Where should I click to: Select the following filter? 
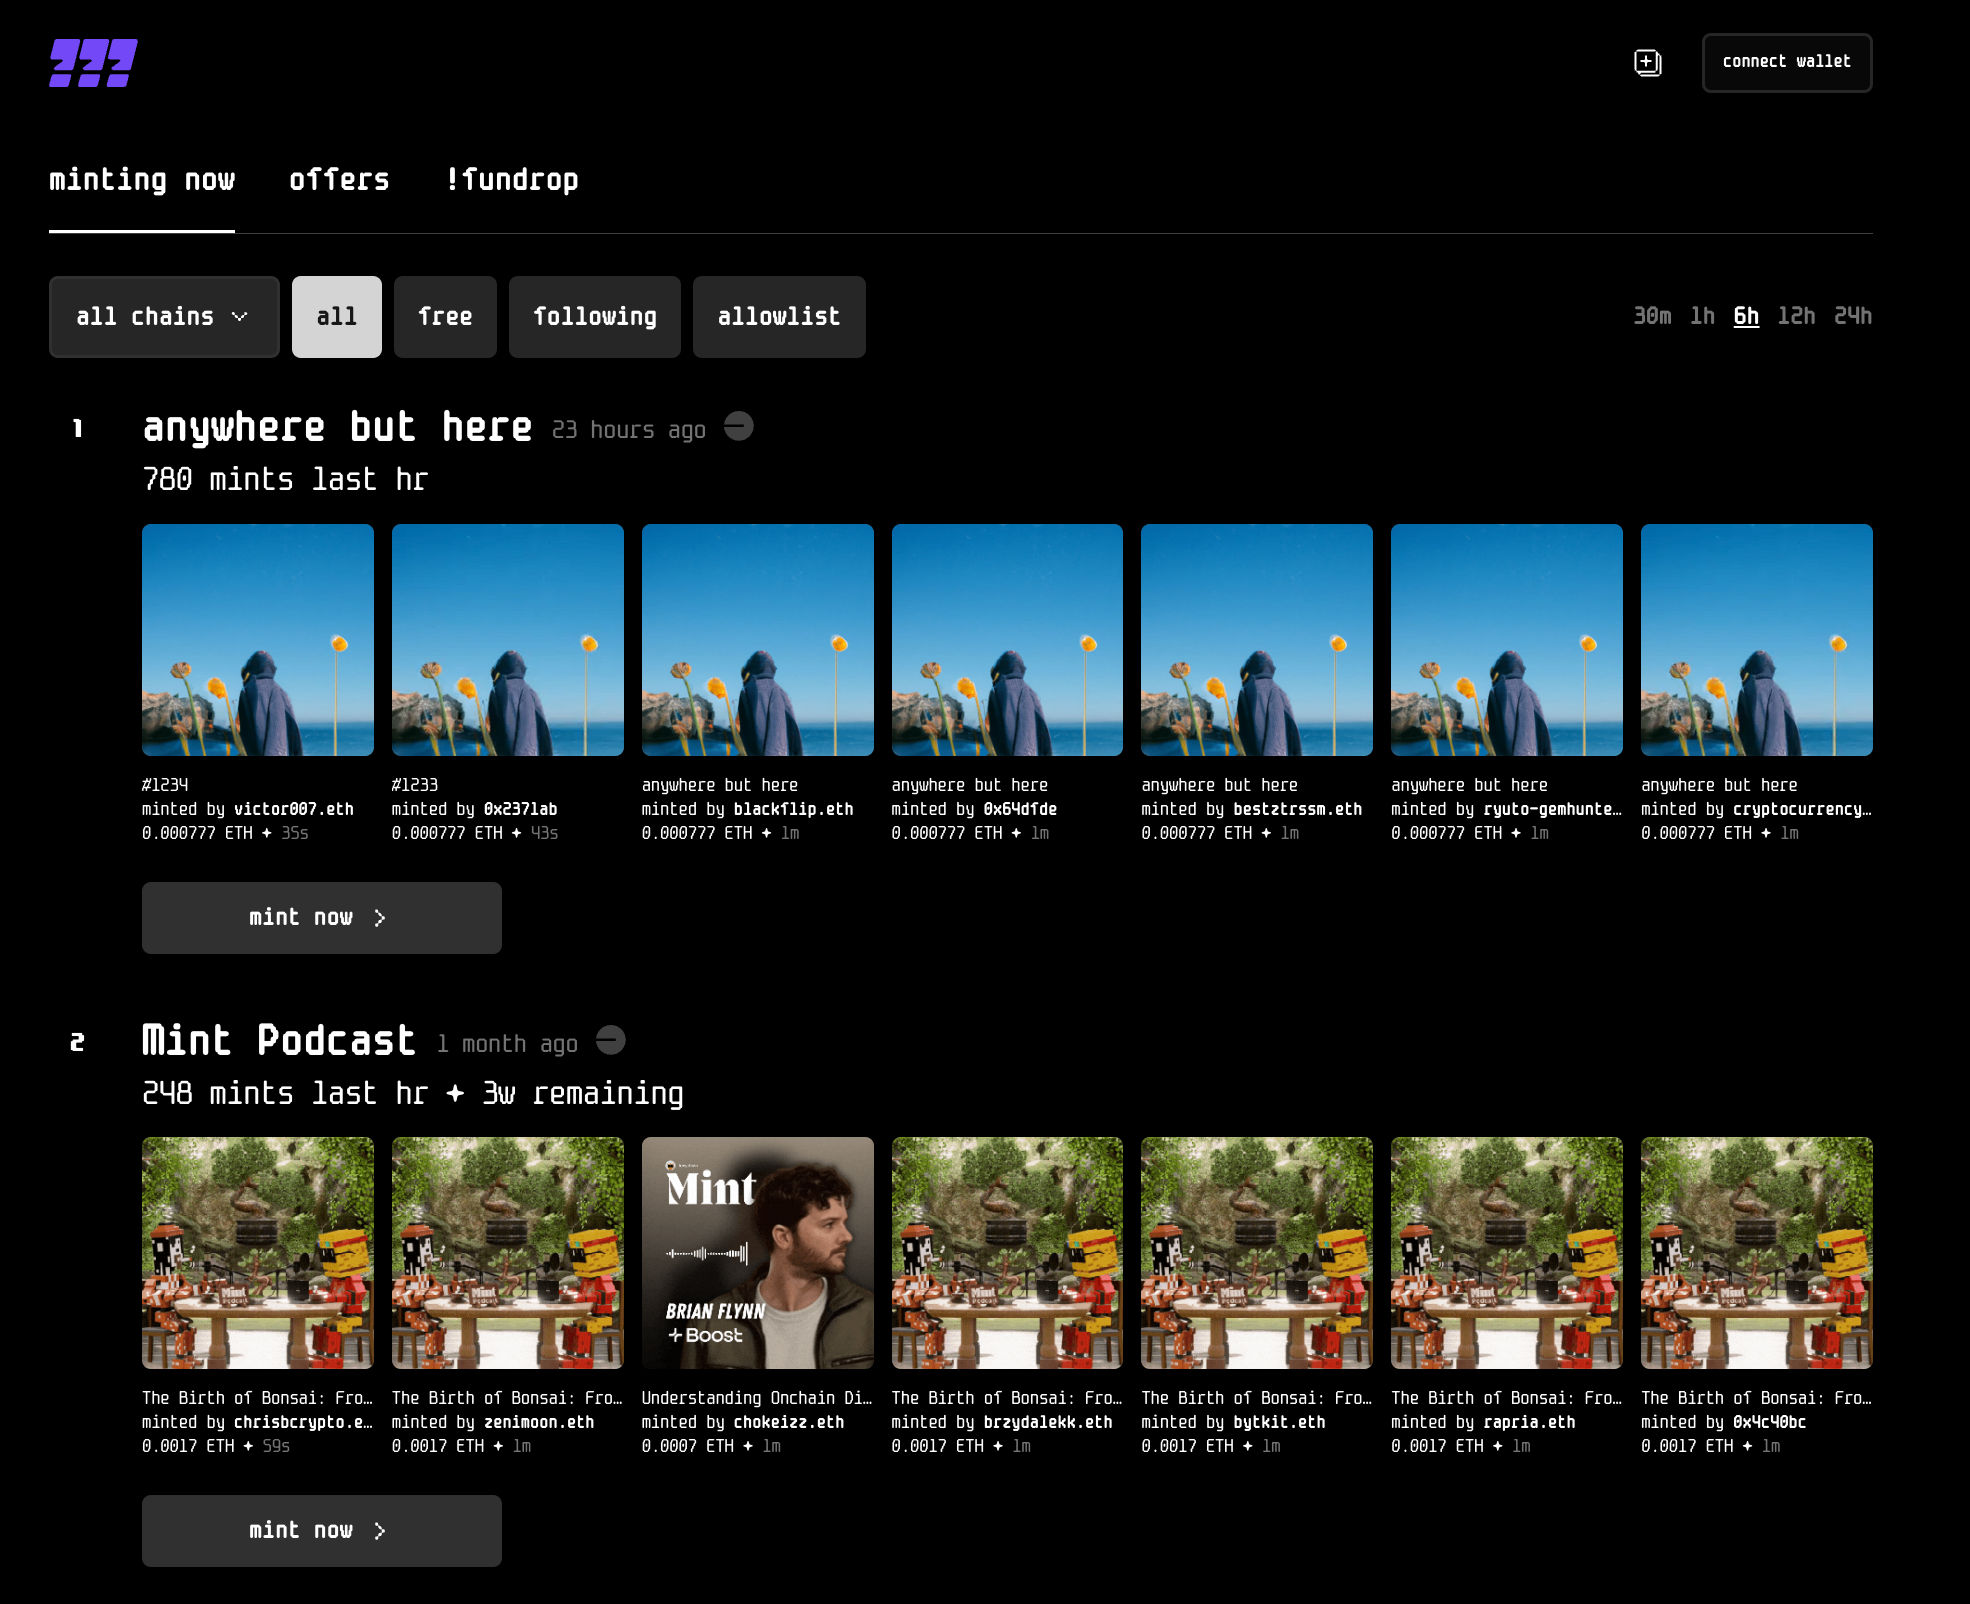point(595,317)
